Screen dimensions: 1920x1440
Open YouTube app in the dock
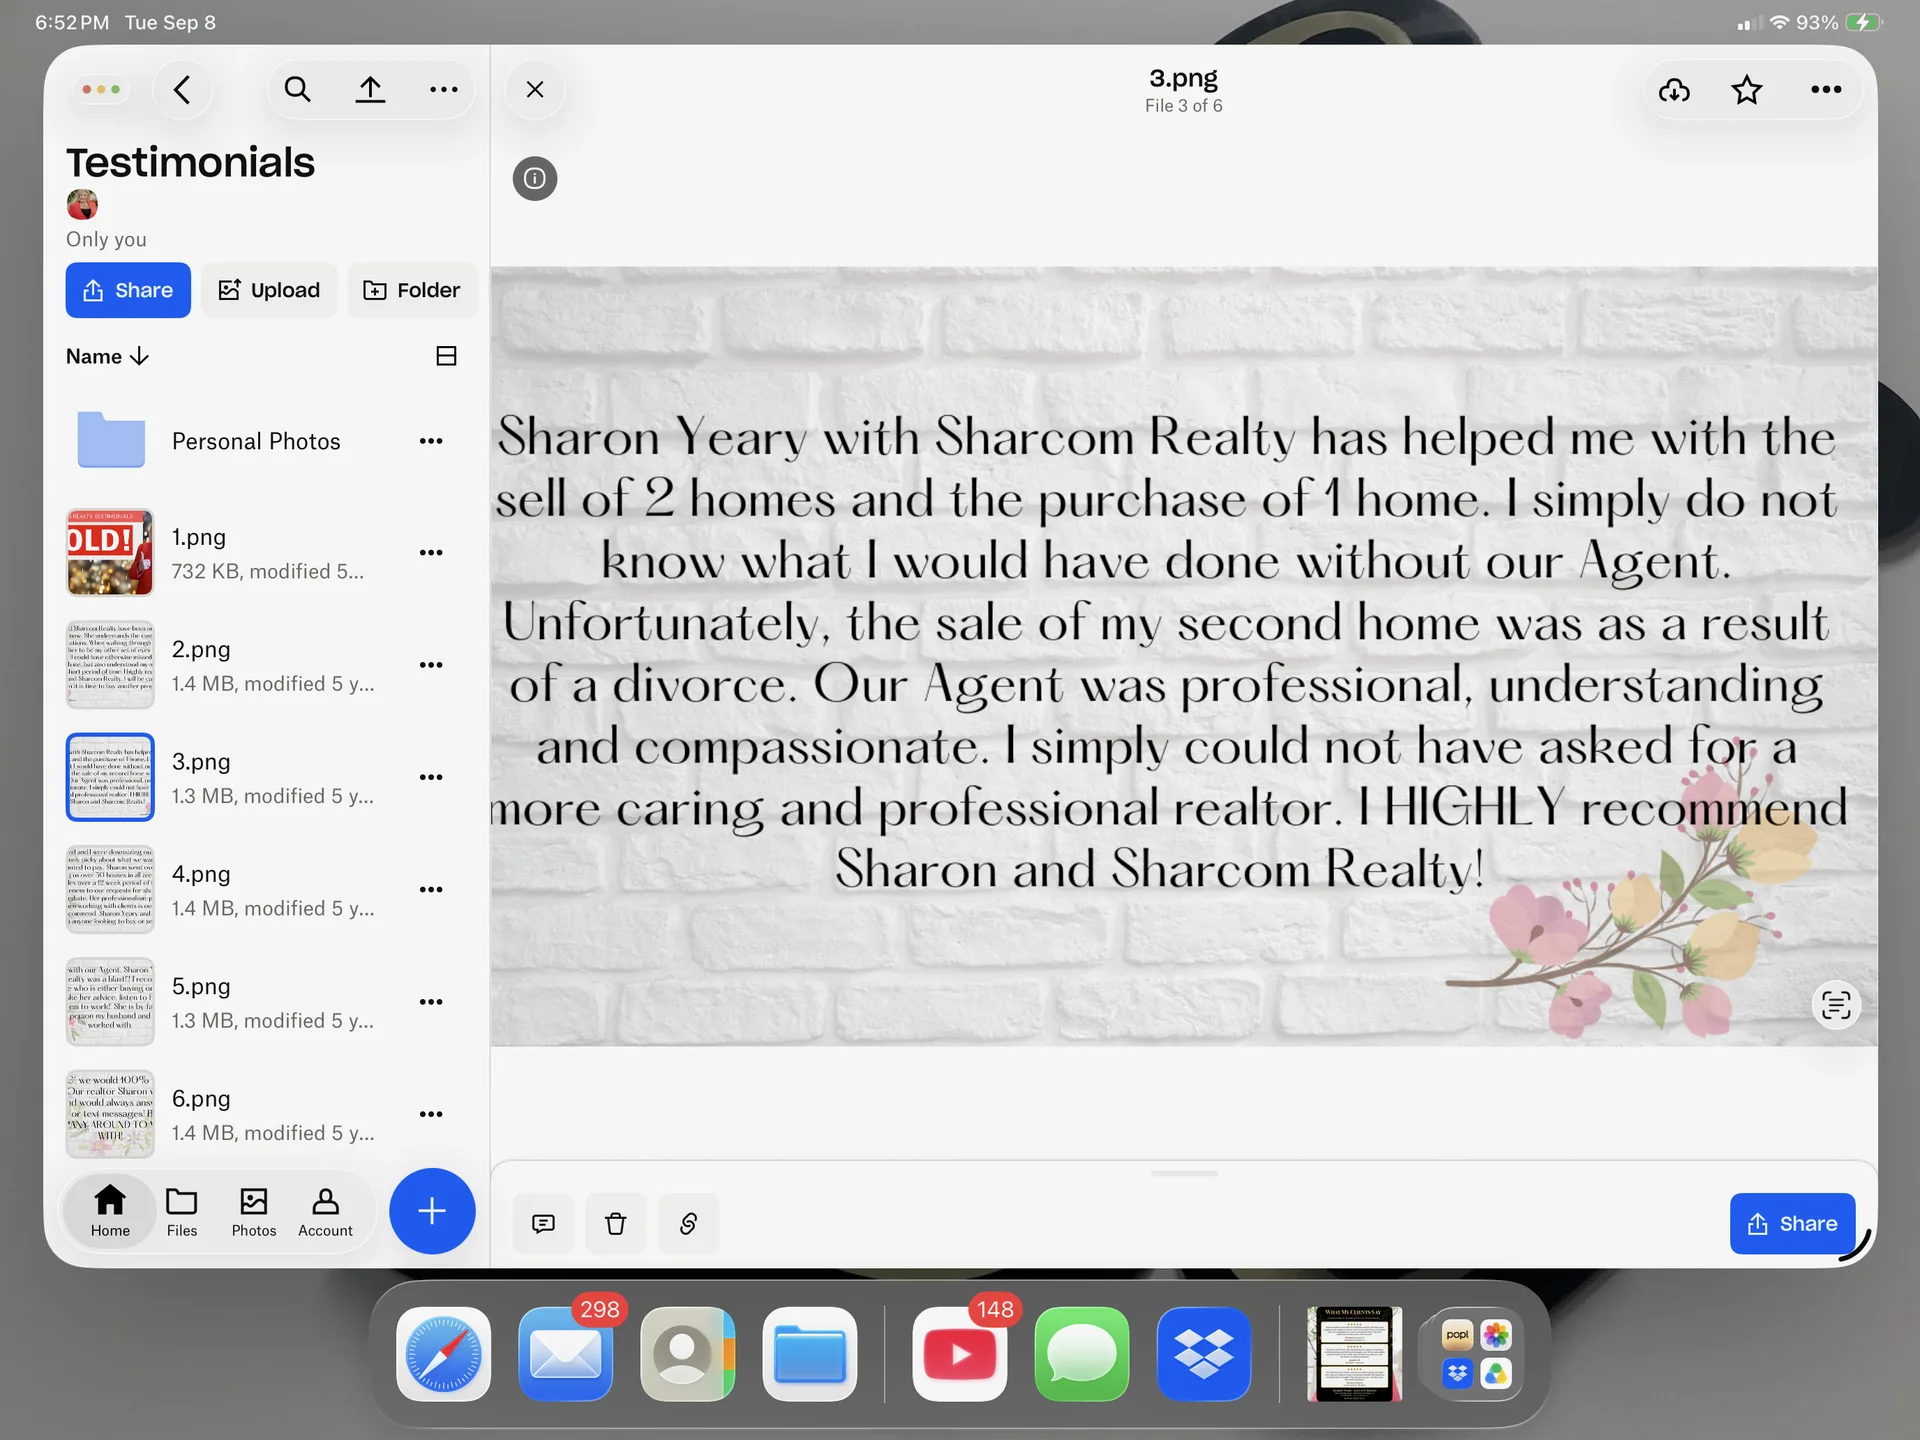(x=960, y=1354)
